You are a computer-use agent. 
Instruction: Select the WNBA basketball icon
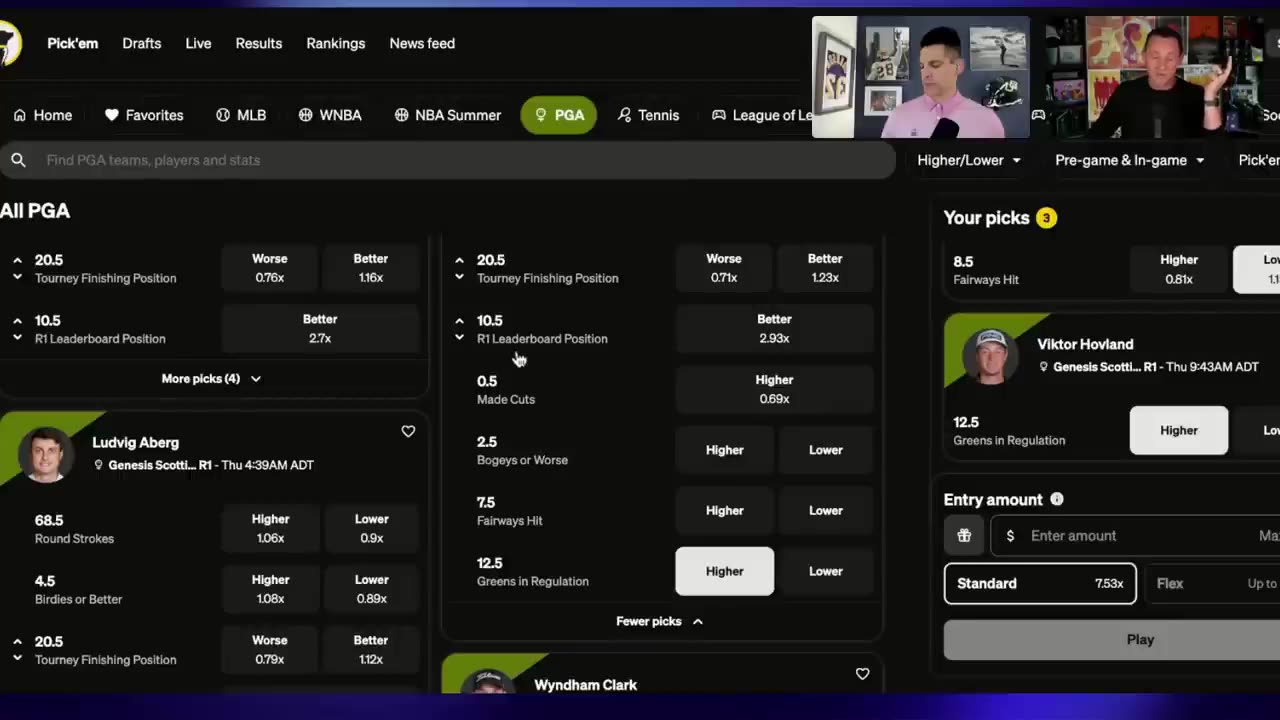306,115
